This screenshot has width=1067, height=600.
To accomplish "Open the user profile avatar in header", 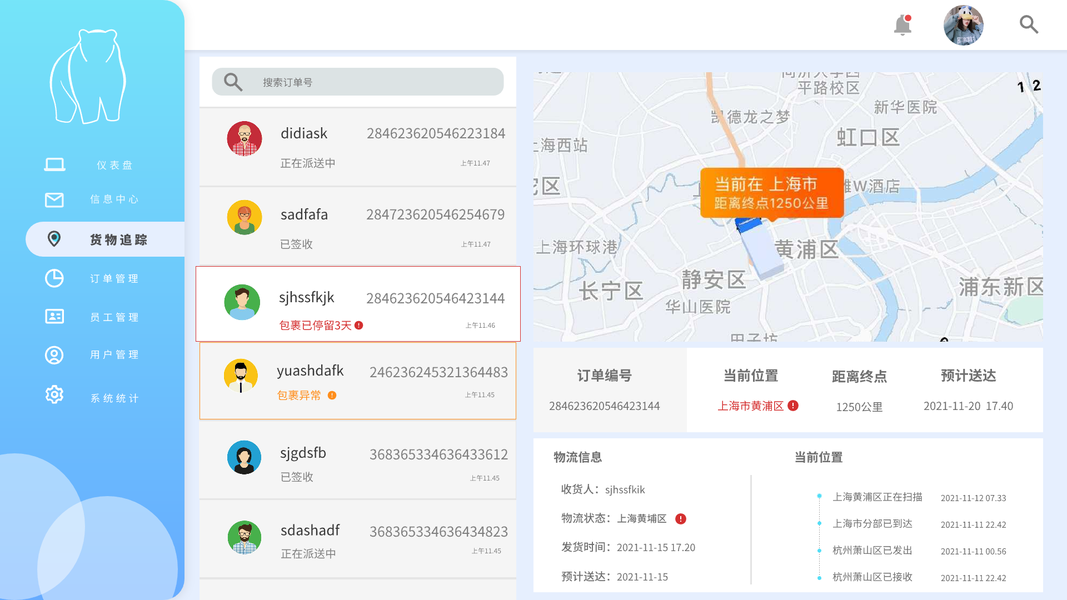I will click(x=963, y=25).
